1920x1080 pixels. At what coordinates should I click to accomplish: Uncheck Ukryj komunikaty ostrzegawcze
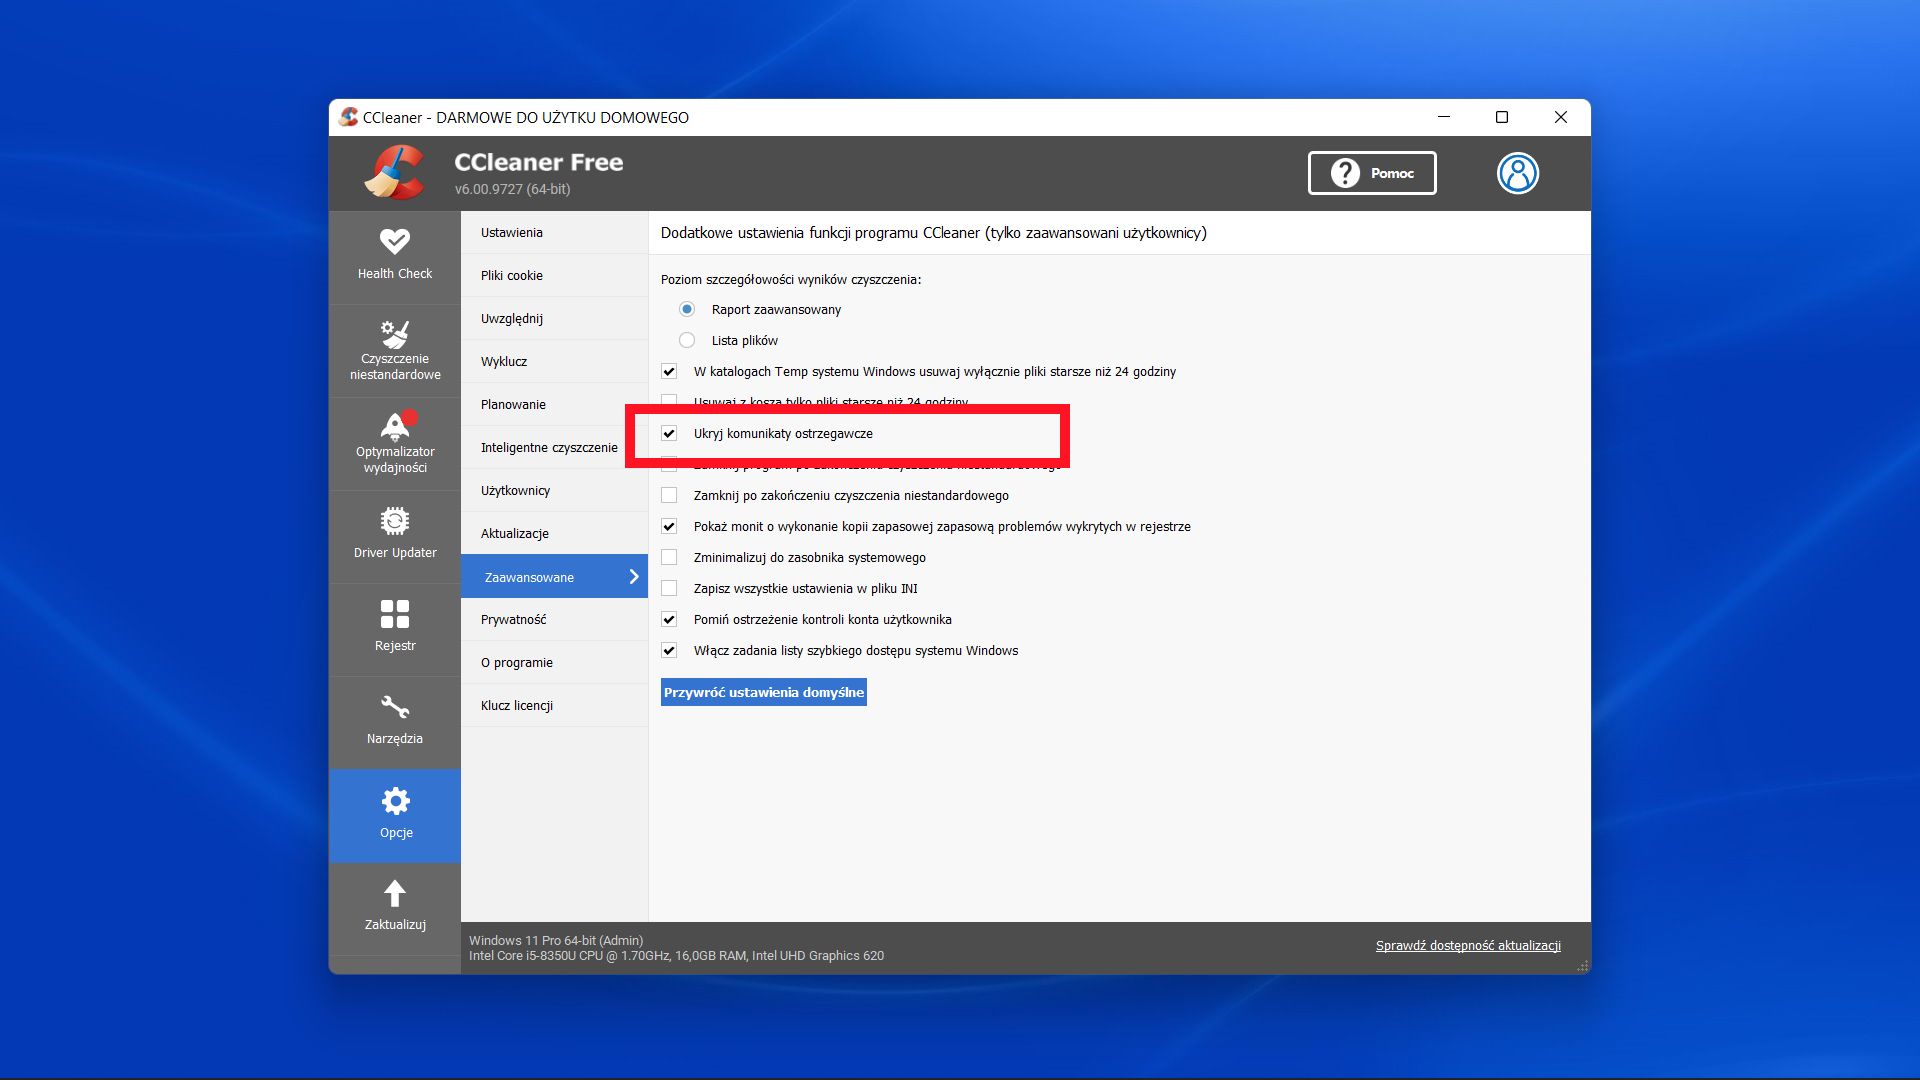tap(668, 433)
